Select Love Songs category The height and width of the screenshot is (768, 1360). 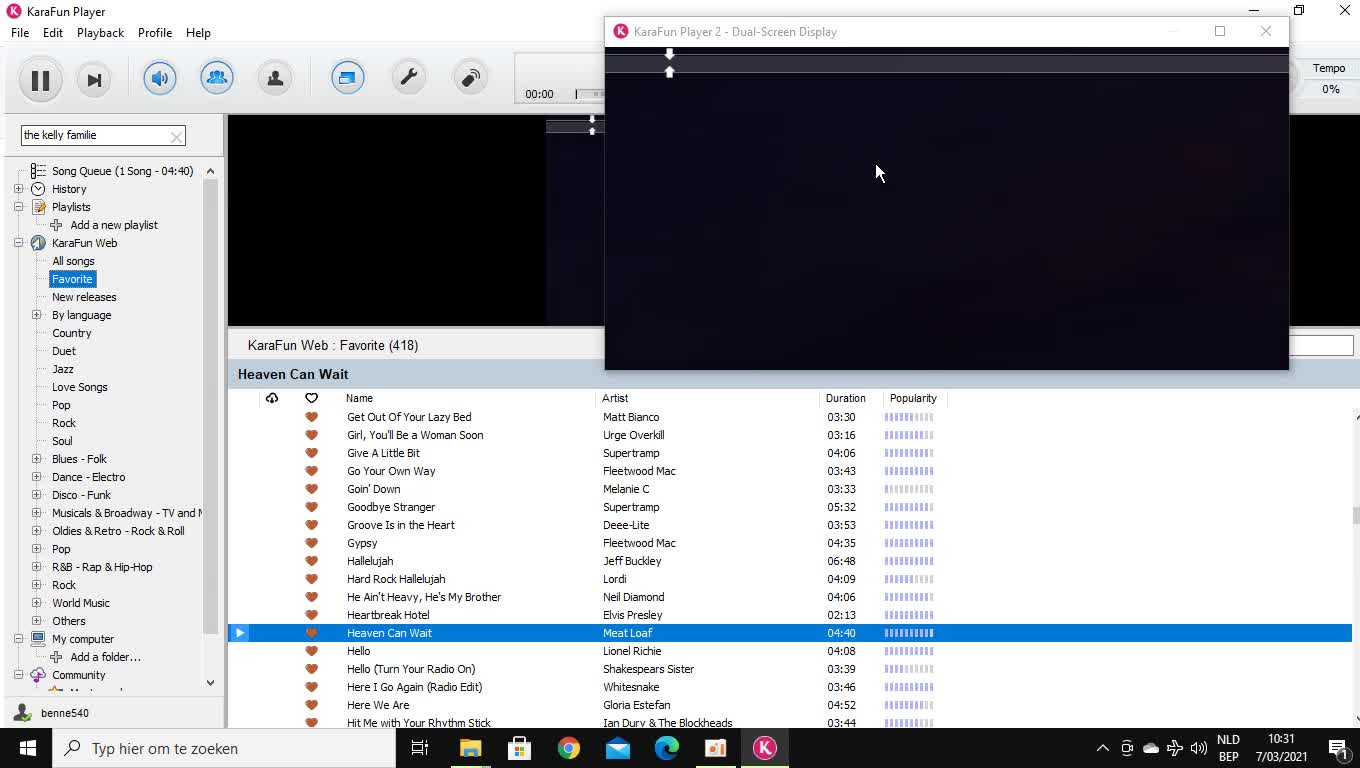(79, 387)
